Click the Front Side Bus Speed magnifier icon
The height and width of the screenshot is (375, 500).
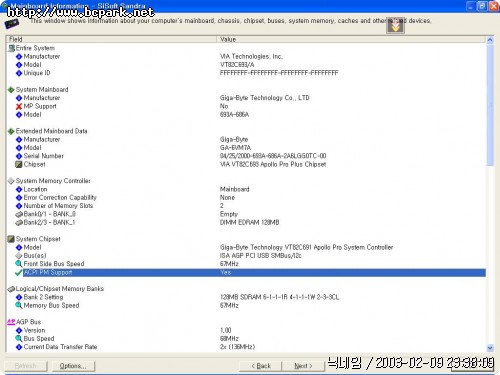[x=19, y=264]
